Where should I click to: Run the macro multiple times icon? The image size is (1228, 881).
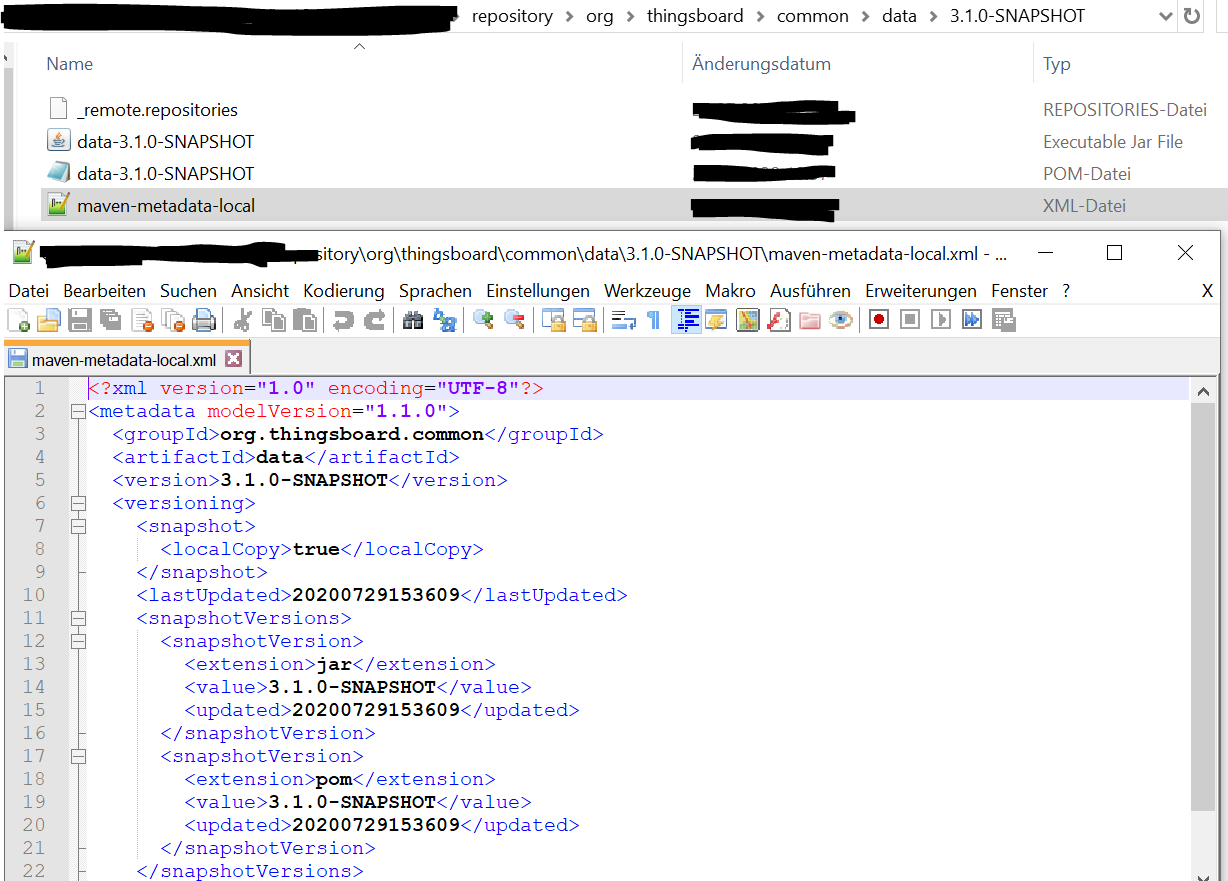971,320
